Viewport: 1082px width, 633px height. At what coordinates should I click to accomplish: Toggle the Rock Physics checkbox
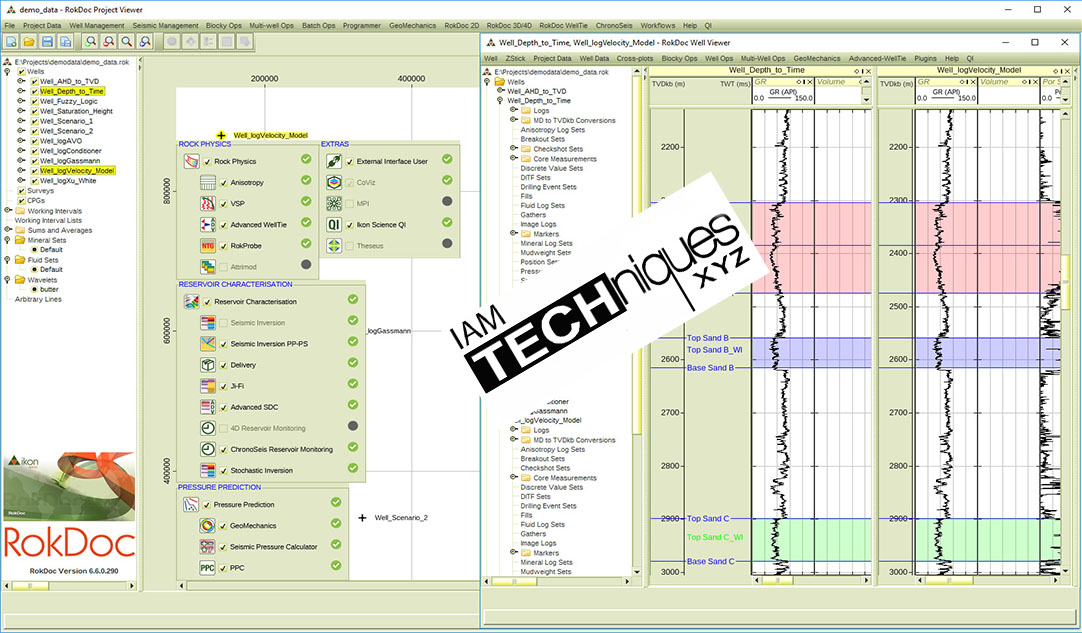[x=207, y=162]
